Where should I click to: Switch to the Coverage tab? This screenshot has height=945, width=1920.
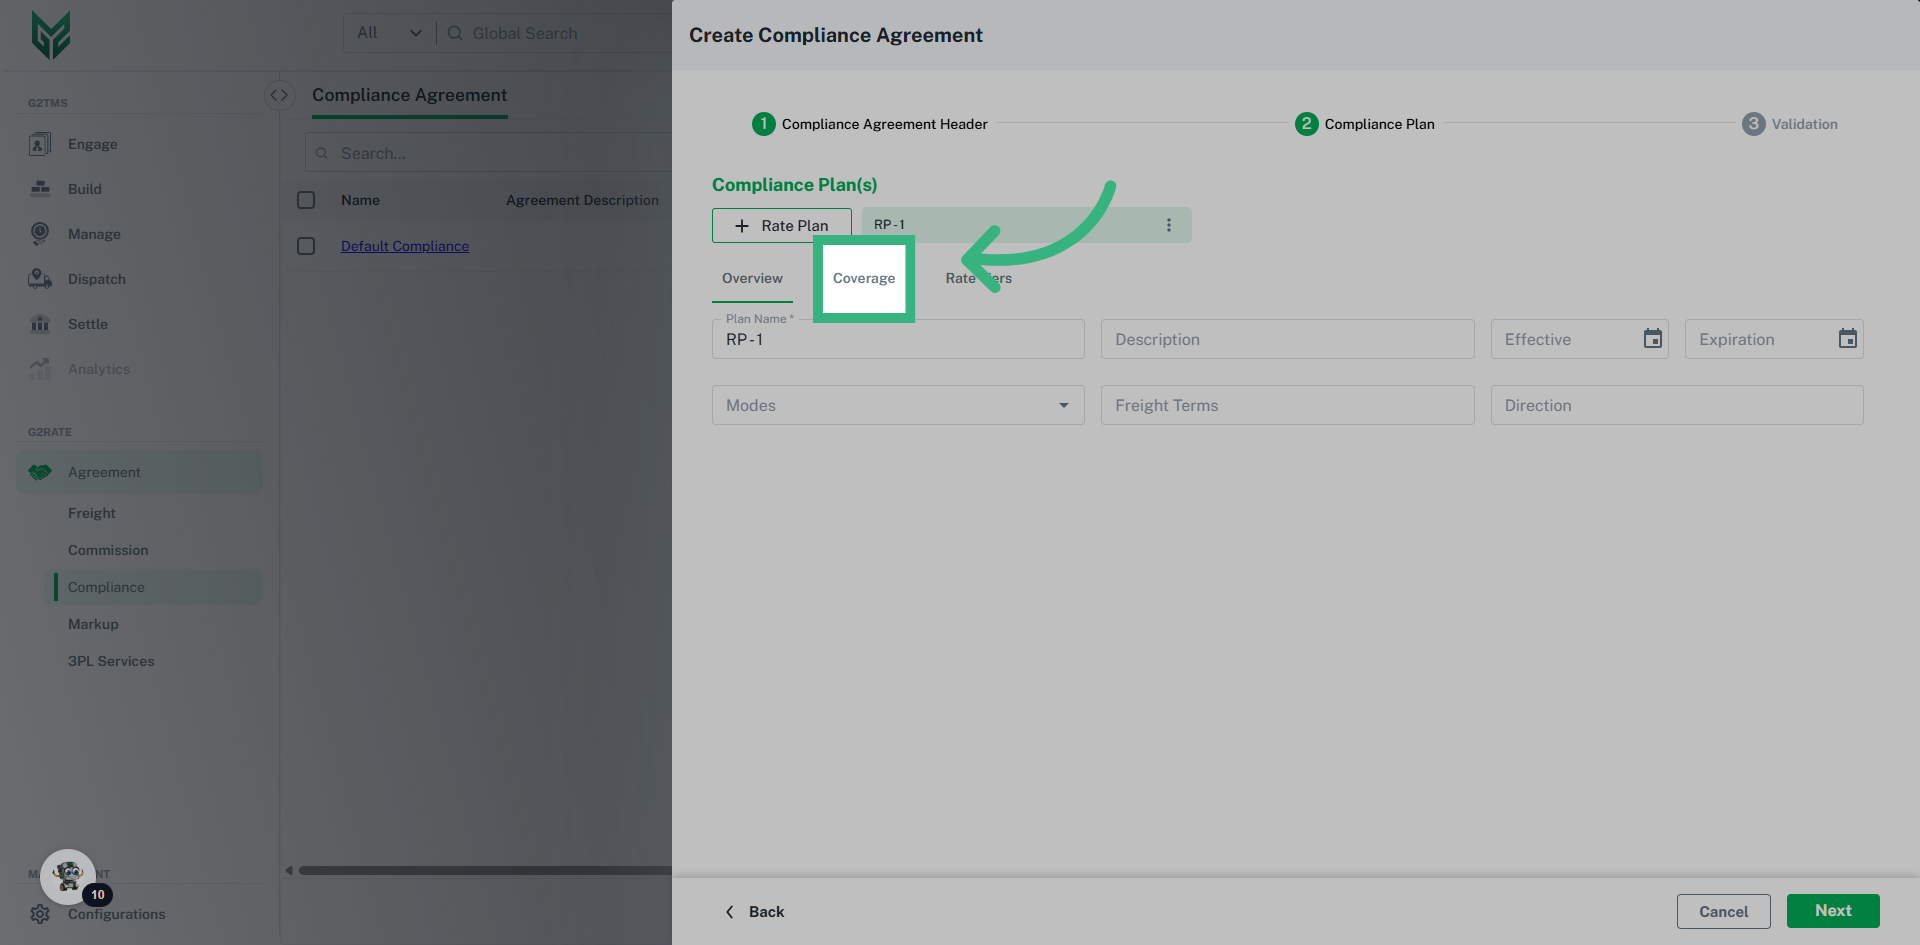tap(864, 278)
